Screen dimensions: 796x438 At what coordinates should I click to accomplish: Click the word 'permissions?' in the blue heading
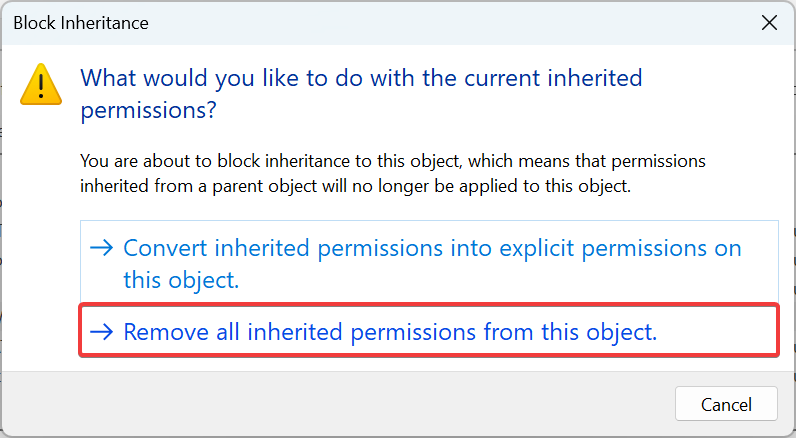[149, 110]
